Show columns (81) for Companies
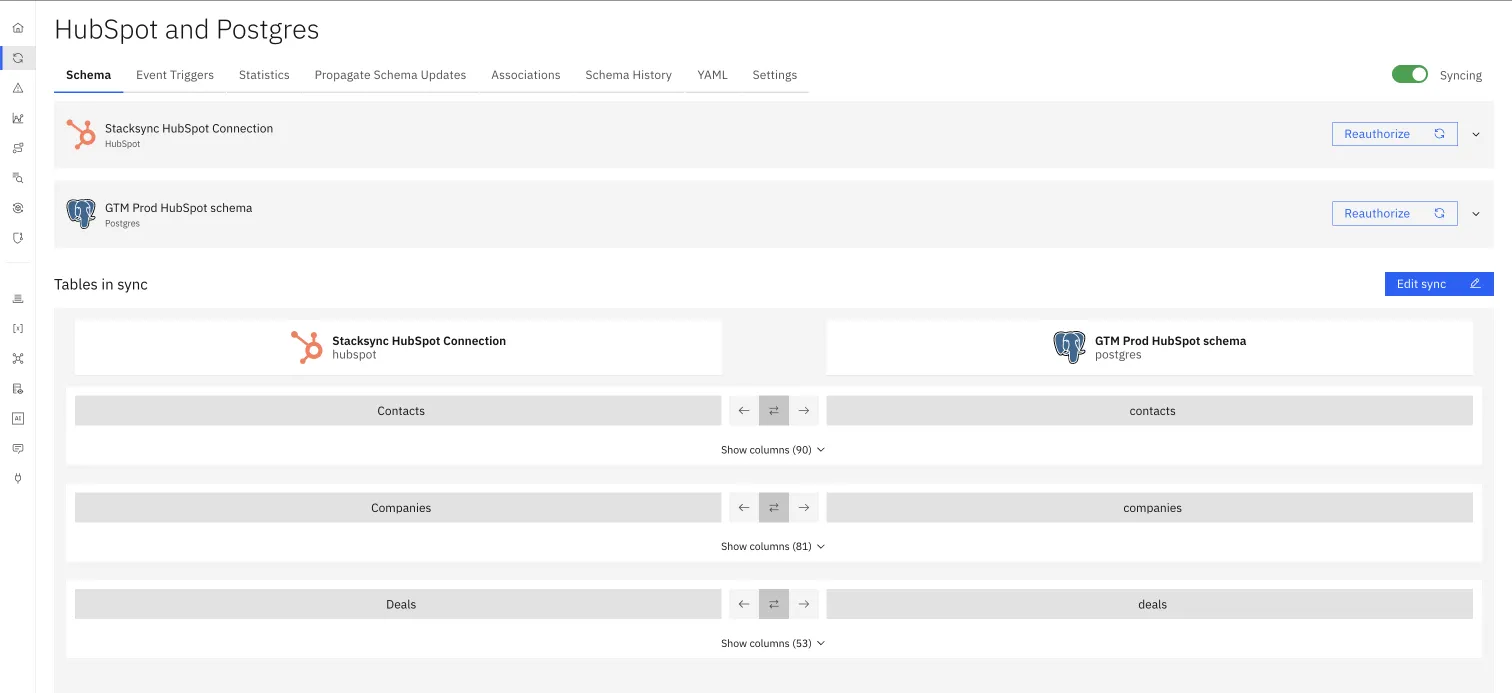This screenshot has height=693, width=1512. tap(773, 547)
